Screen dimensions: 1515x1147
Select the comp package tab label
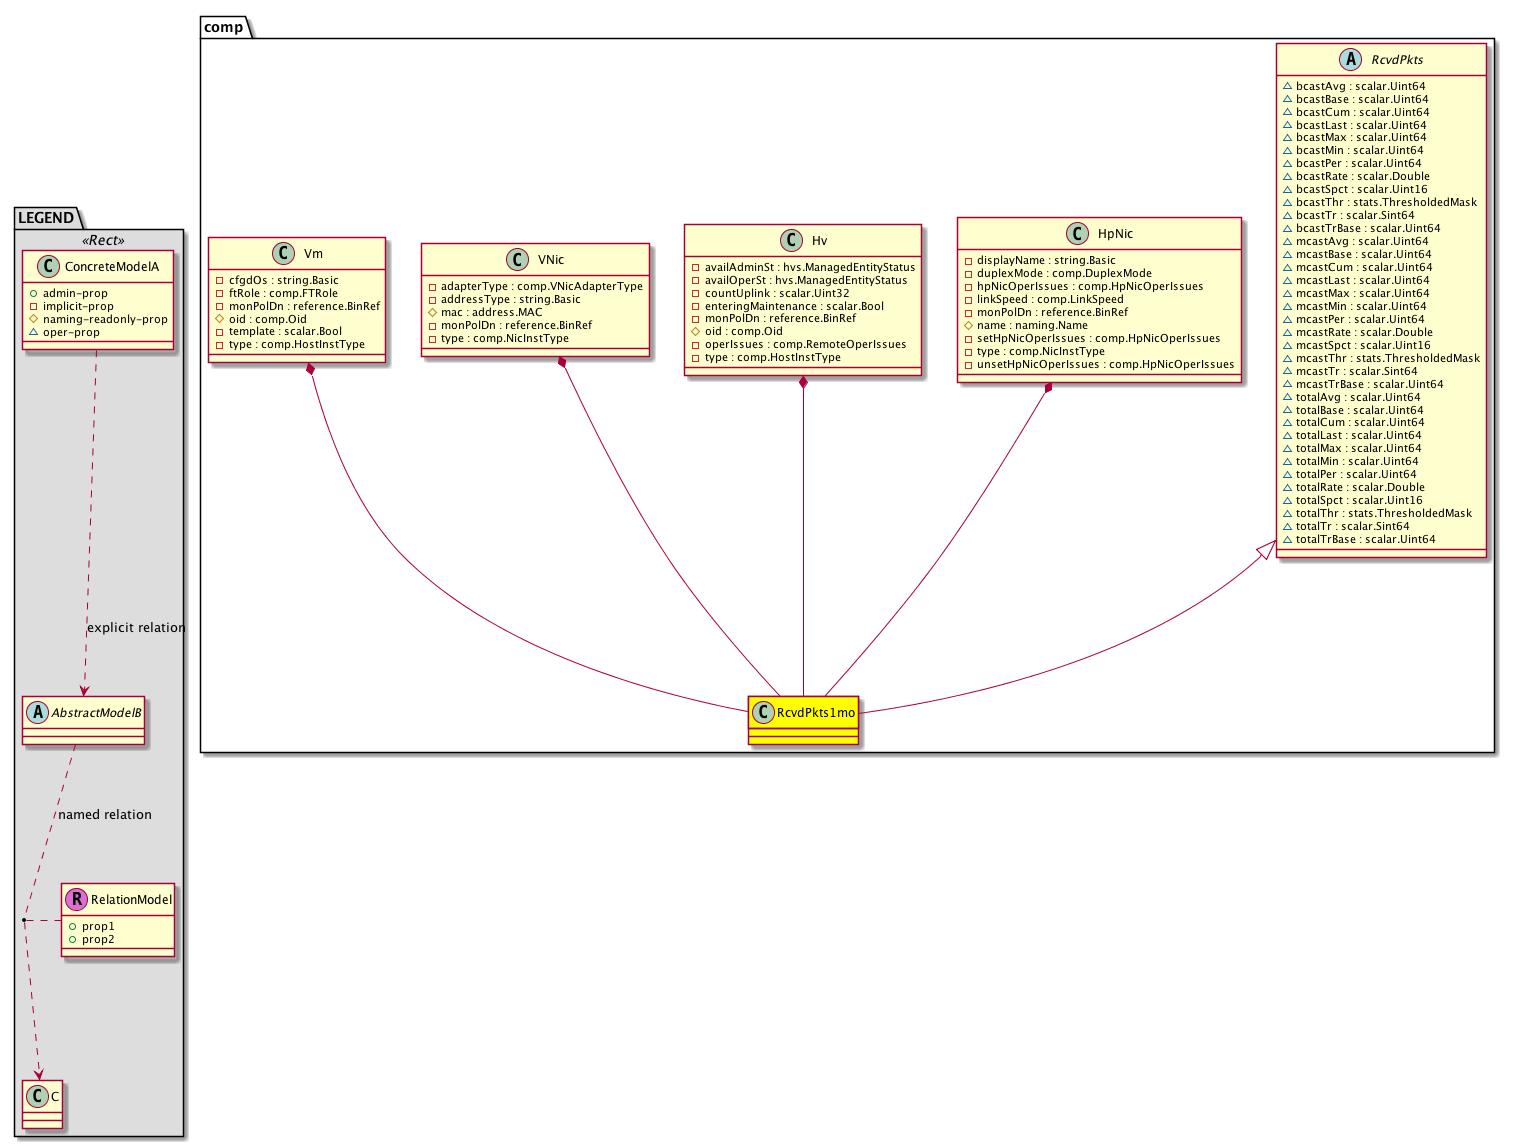pyautogui.click(x=223, y=27)
